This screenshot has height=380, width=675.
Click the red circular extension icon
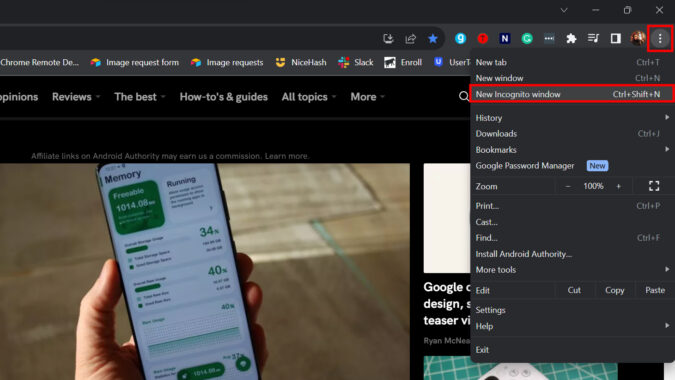coord(483,38)
